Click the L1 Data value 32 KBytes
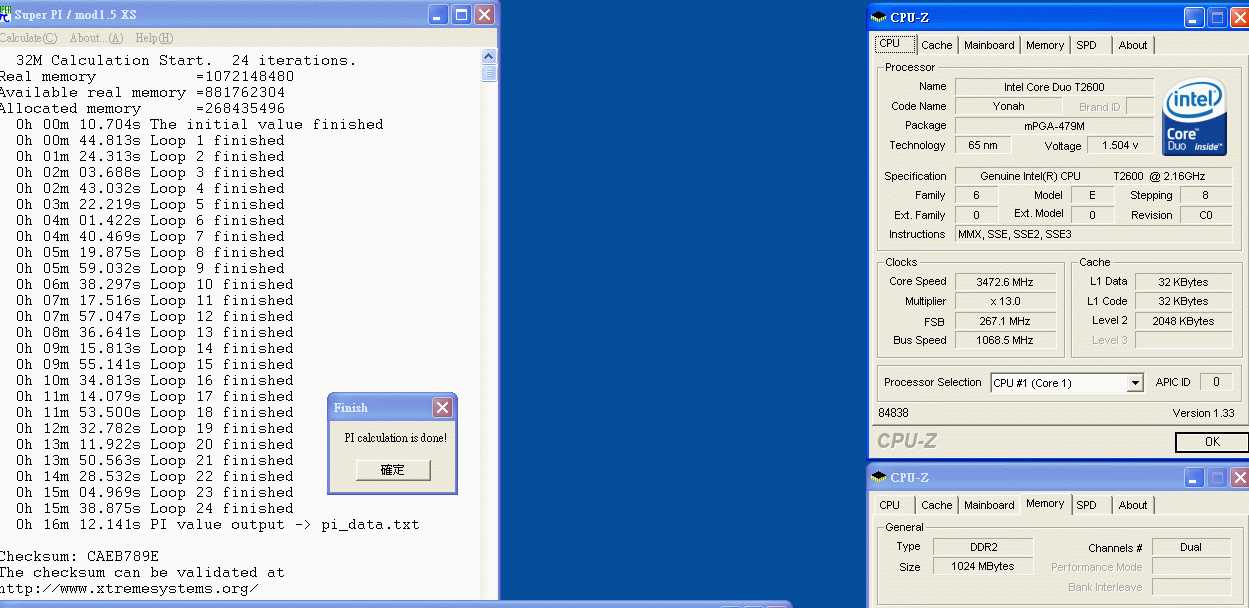 tap(1183, 282)
